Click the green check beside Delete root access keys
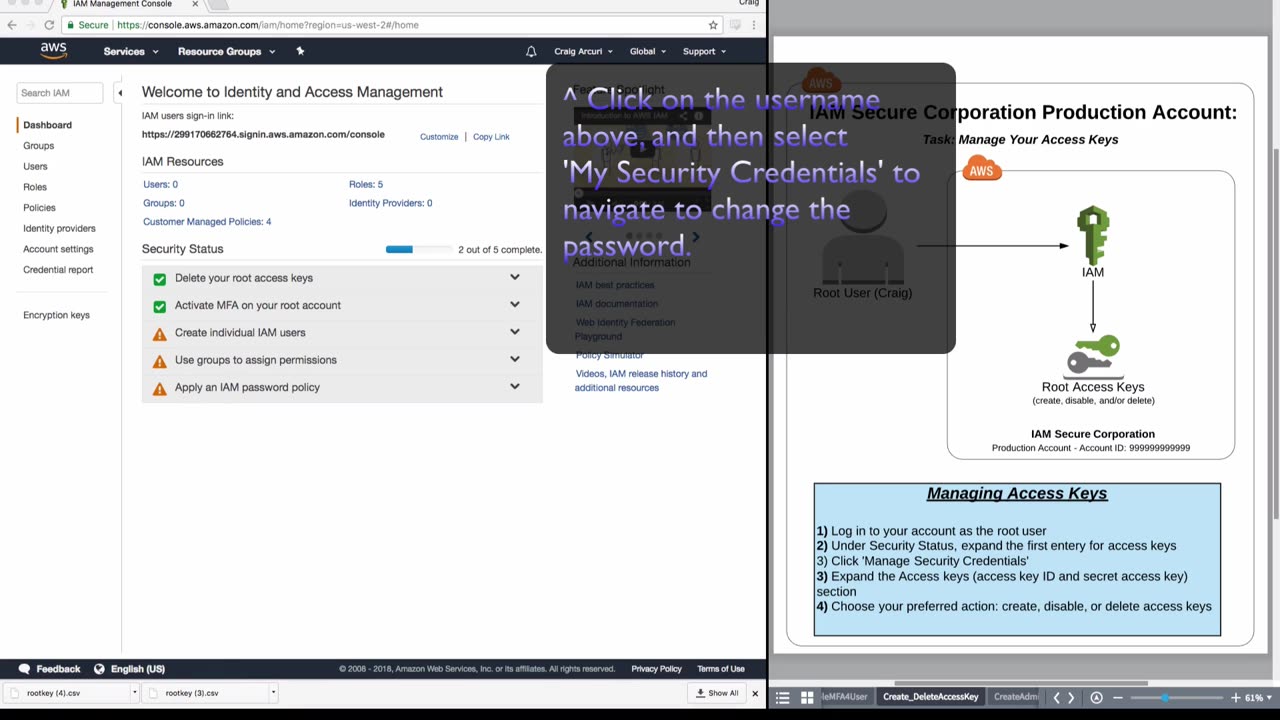1280x720 pixels. coord(159,279)
